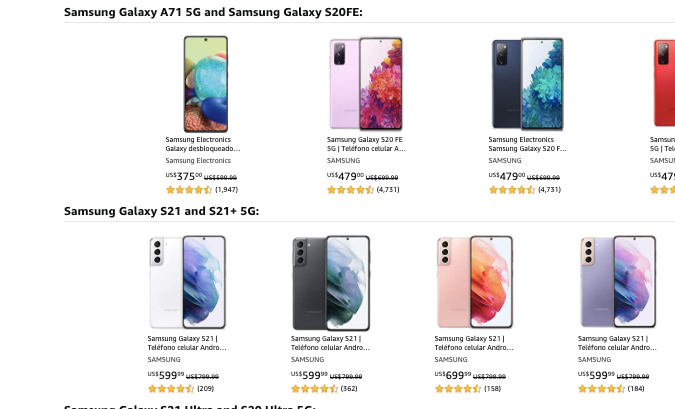Click the lavender Galaxy S20 FE image
The height and width of the screenshot is (409, 675).
pyautogui.click(x=366, y=83)
